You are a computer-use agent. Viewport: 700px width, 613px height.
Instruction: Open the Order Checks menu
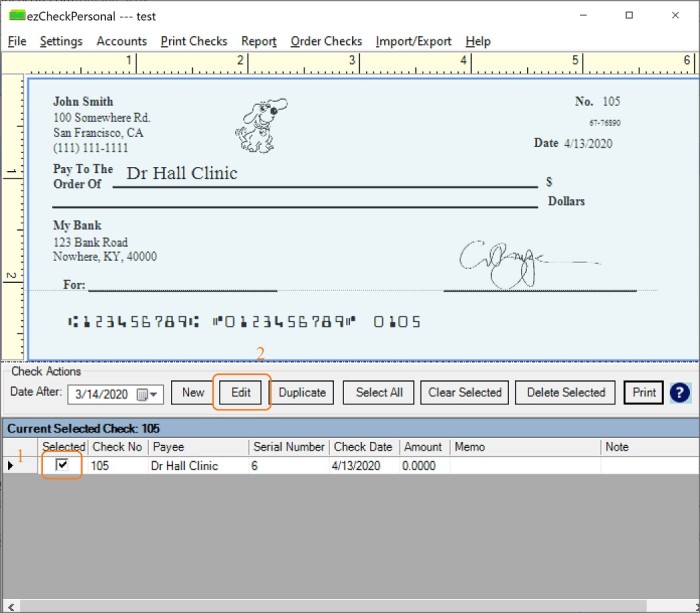pos(326,41)
